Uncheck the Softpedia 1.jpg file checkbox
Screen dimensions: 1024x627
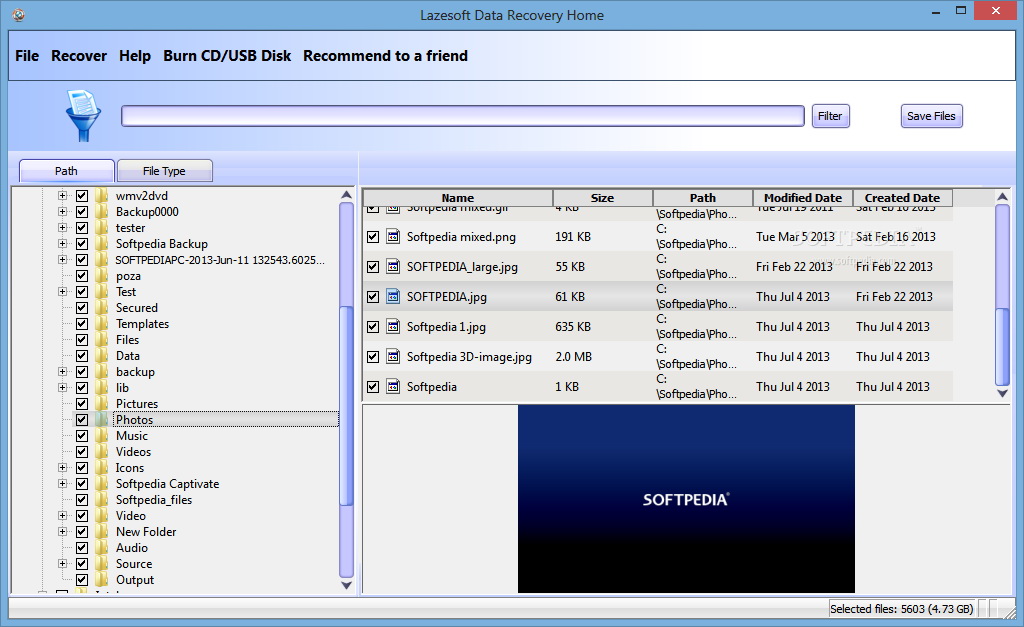373,327
